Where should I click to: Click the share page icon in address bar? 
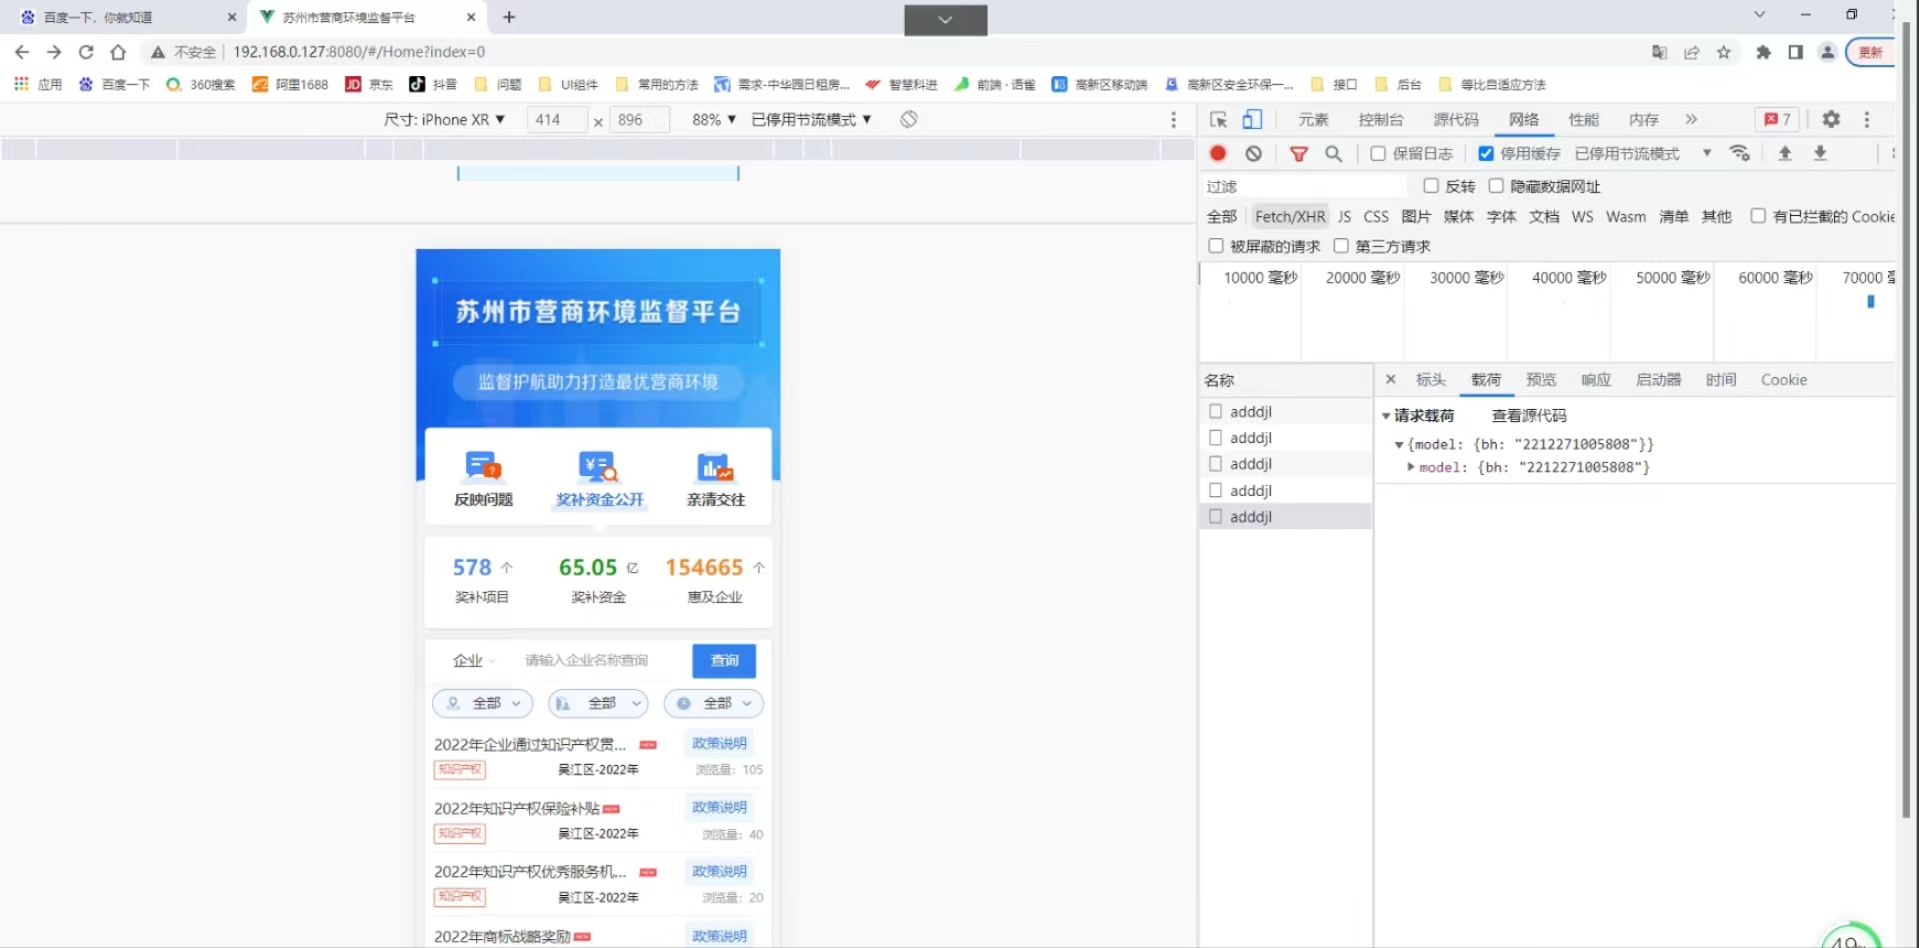pos(1691,52)
